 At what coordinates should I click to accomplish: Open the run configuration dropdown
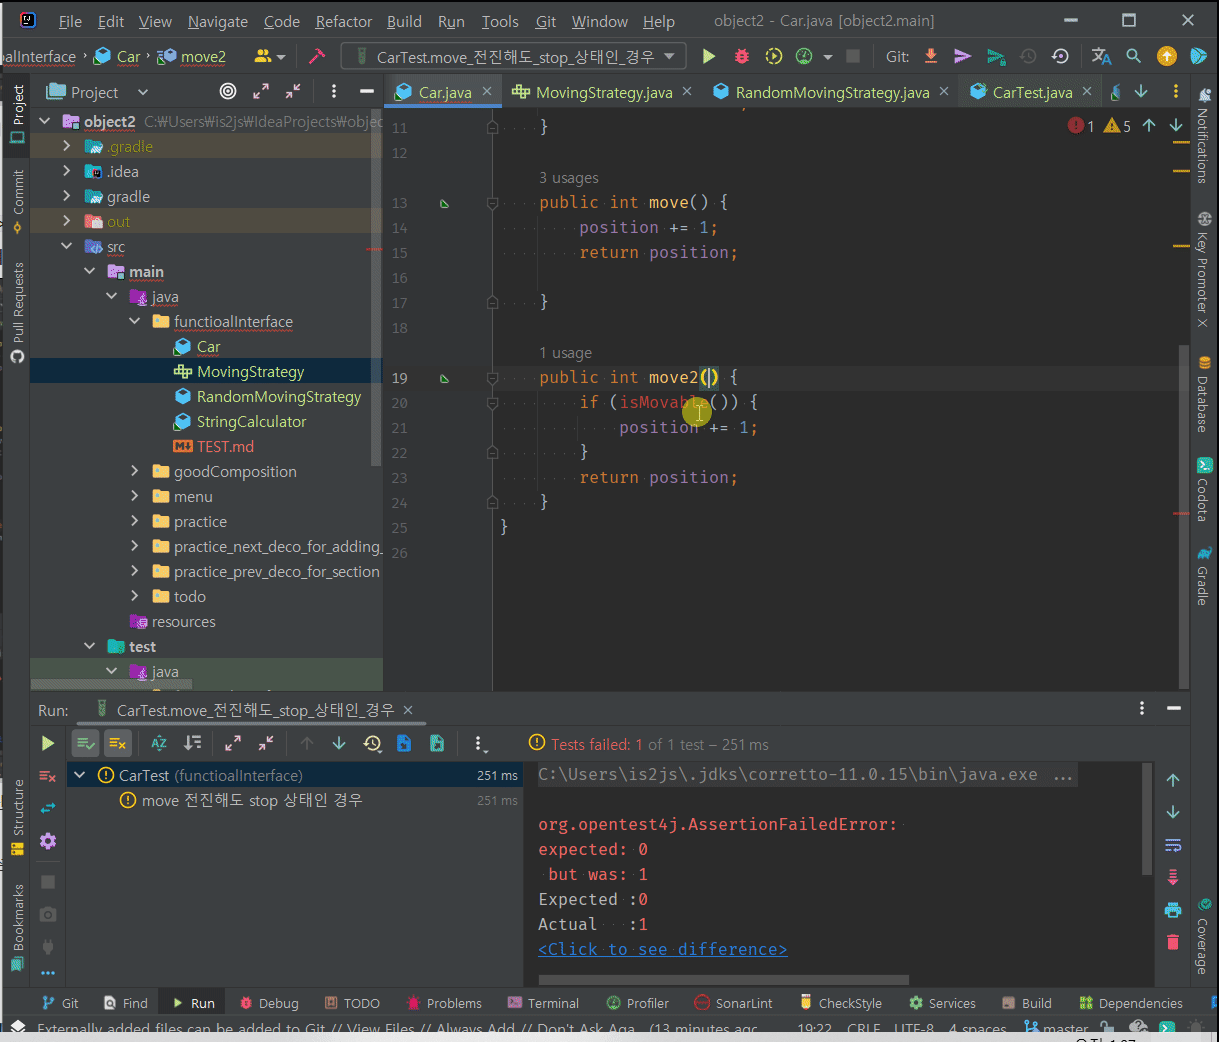coord(514,57)
